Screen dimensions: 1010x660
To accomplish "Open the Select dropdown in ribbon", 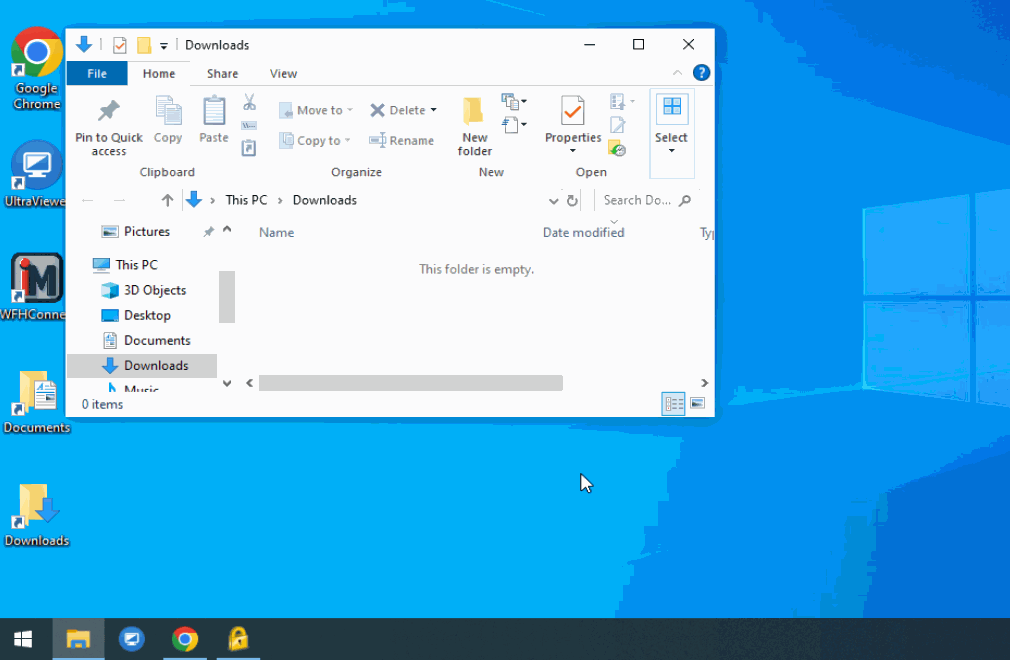I will pyautogui.click(x=671, y=151).
